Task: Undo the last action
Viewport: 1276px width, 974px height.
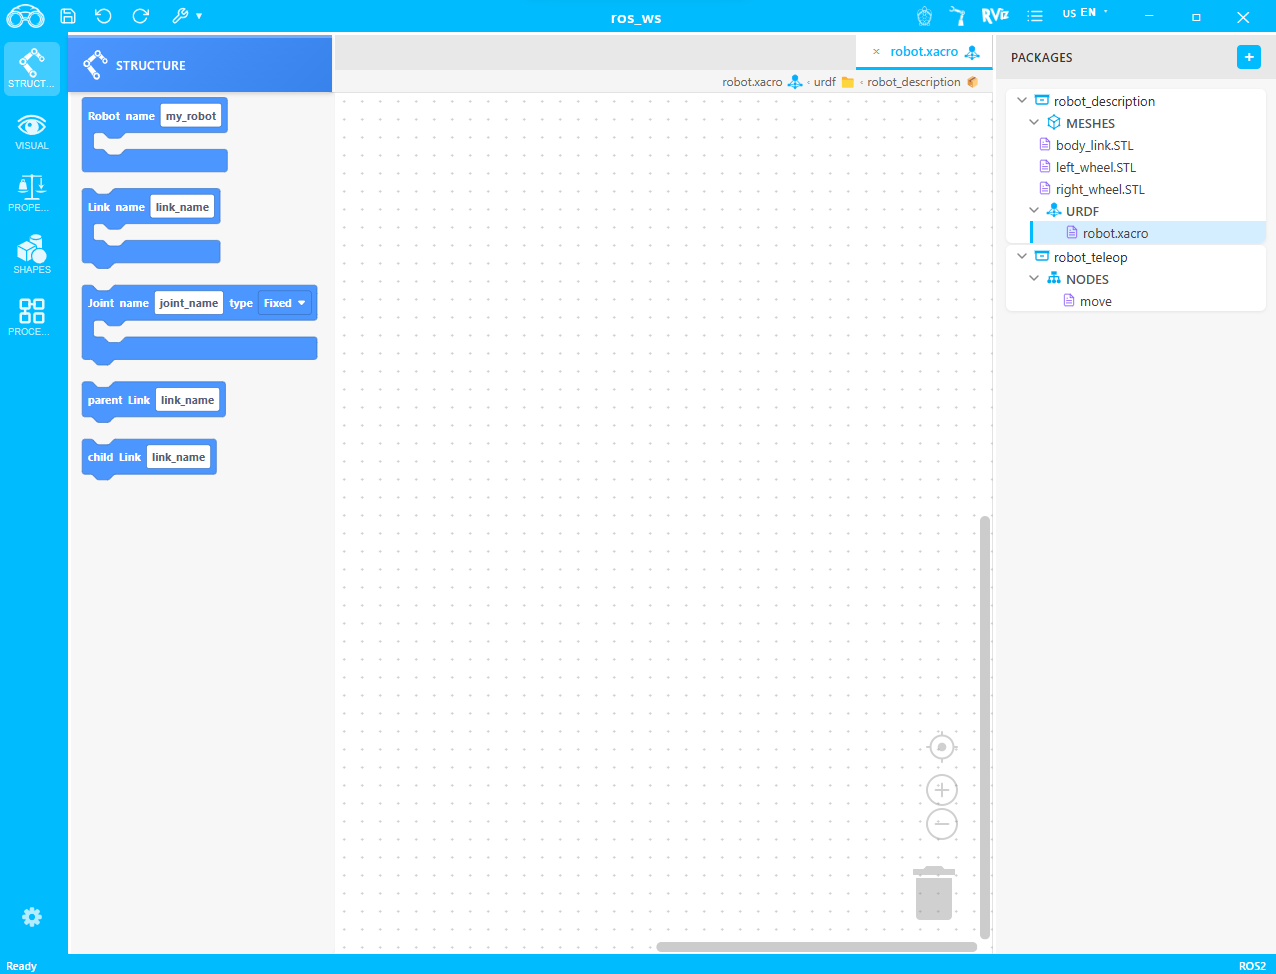Action: [x=103, y=16]
